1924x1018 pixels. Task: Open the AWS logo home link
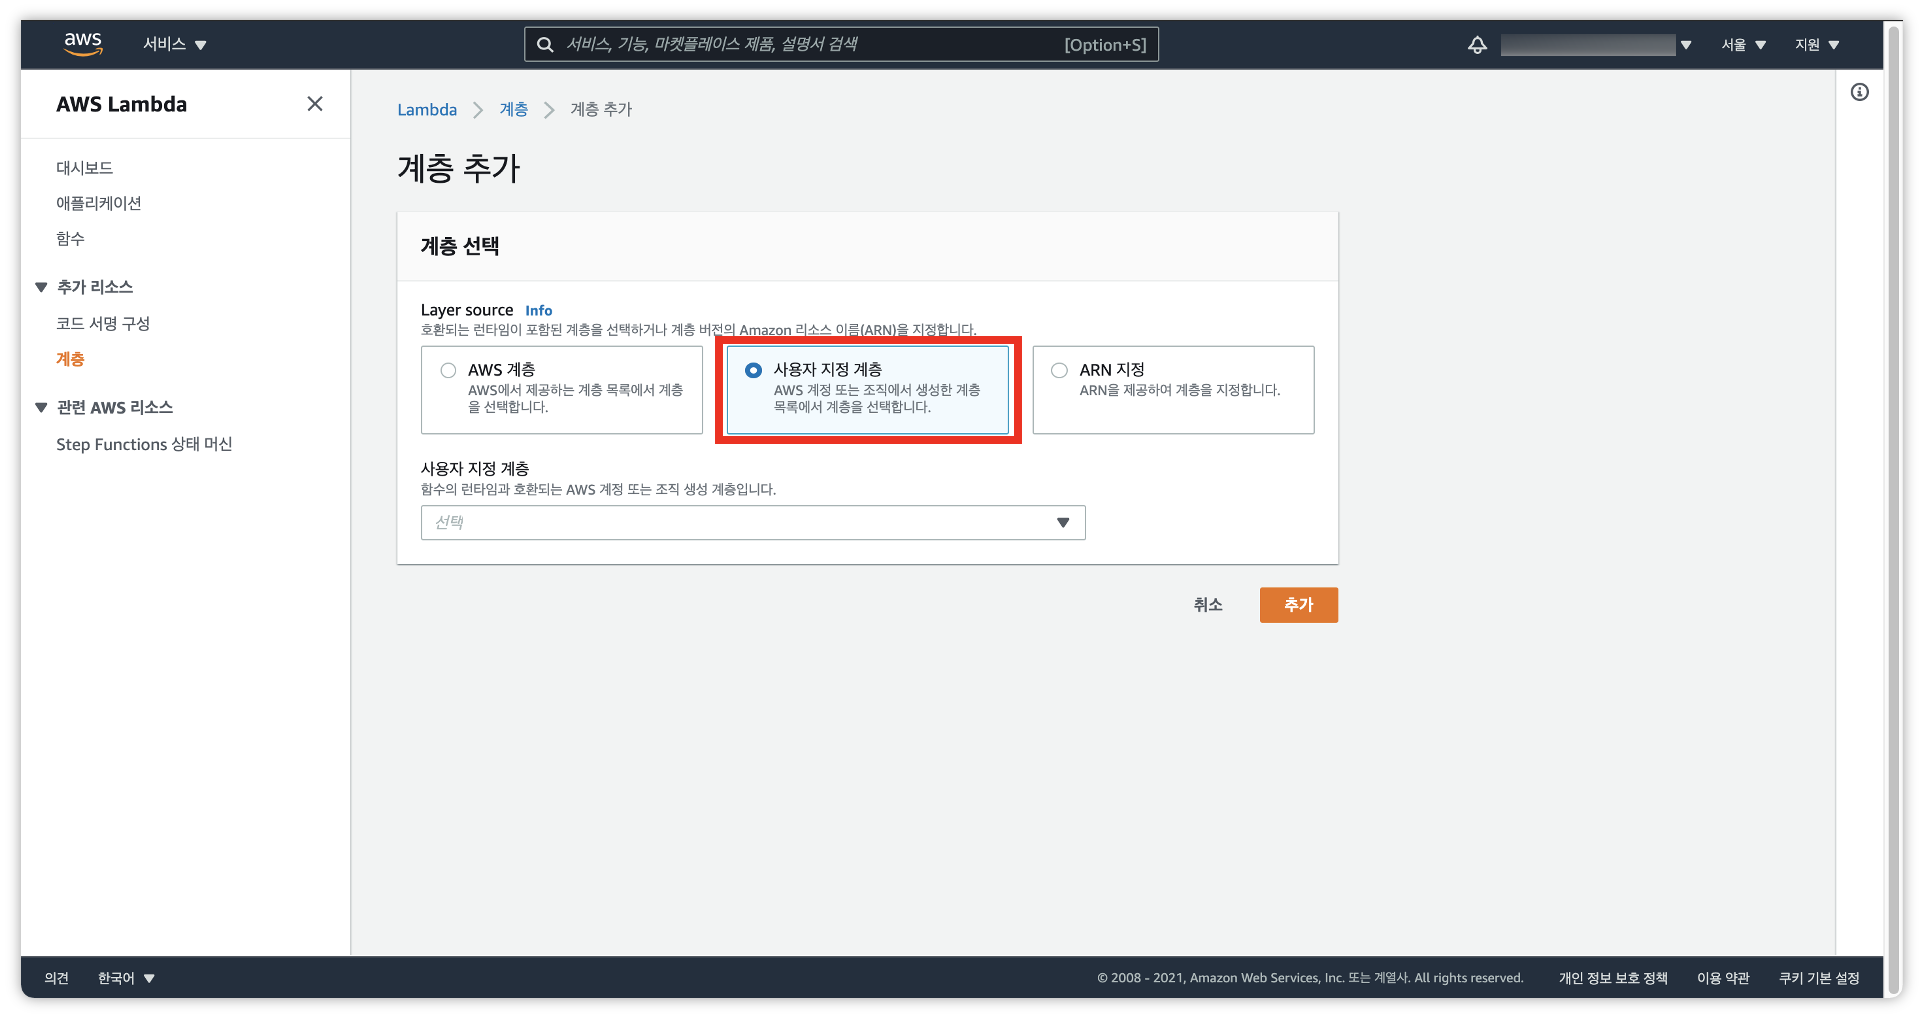[x=83, y=44]
